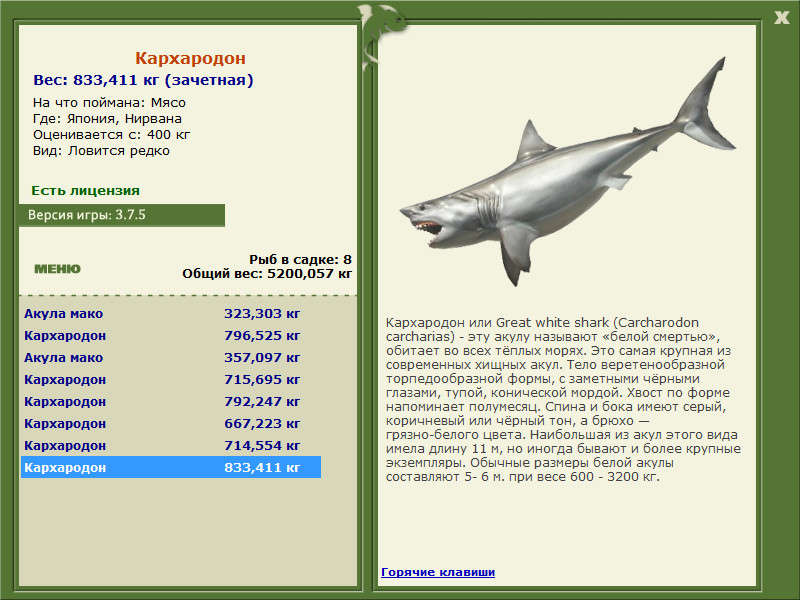Select Кархародон 715,695 кг row
The width and height of the screenshot is (800, 600).
[171, 379]
